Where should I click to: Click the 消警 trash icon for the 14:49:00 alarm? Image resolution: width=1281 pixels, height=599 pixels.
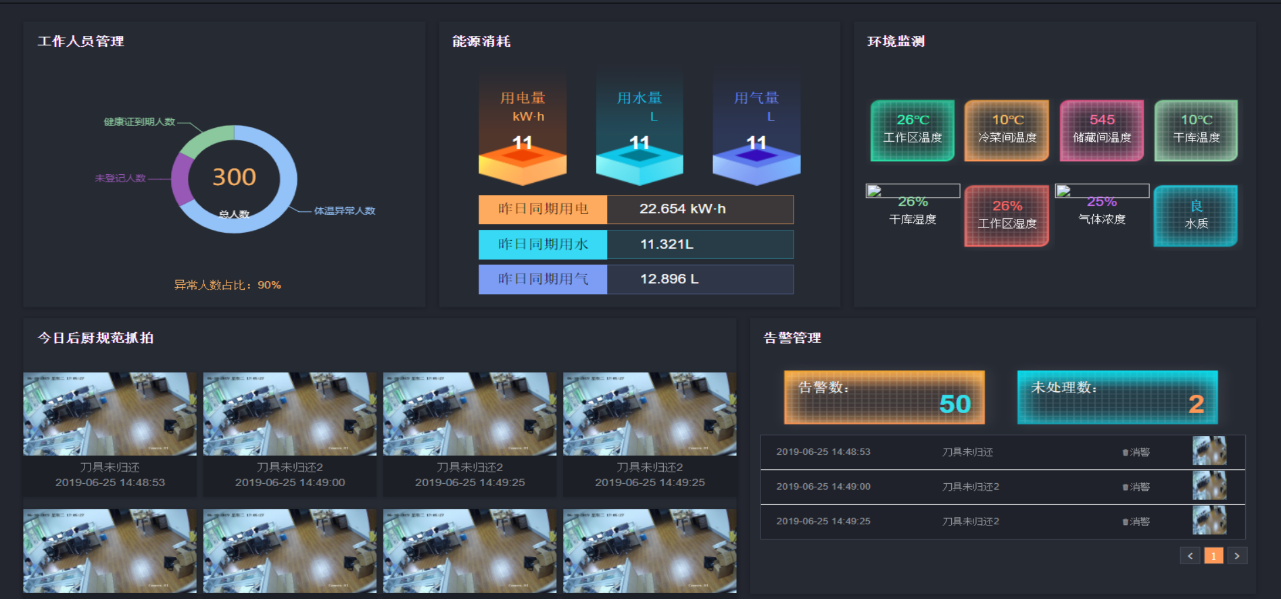coord(1125,487)
